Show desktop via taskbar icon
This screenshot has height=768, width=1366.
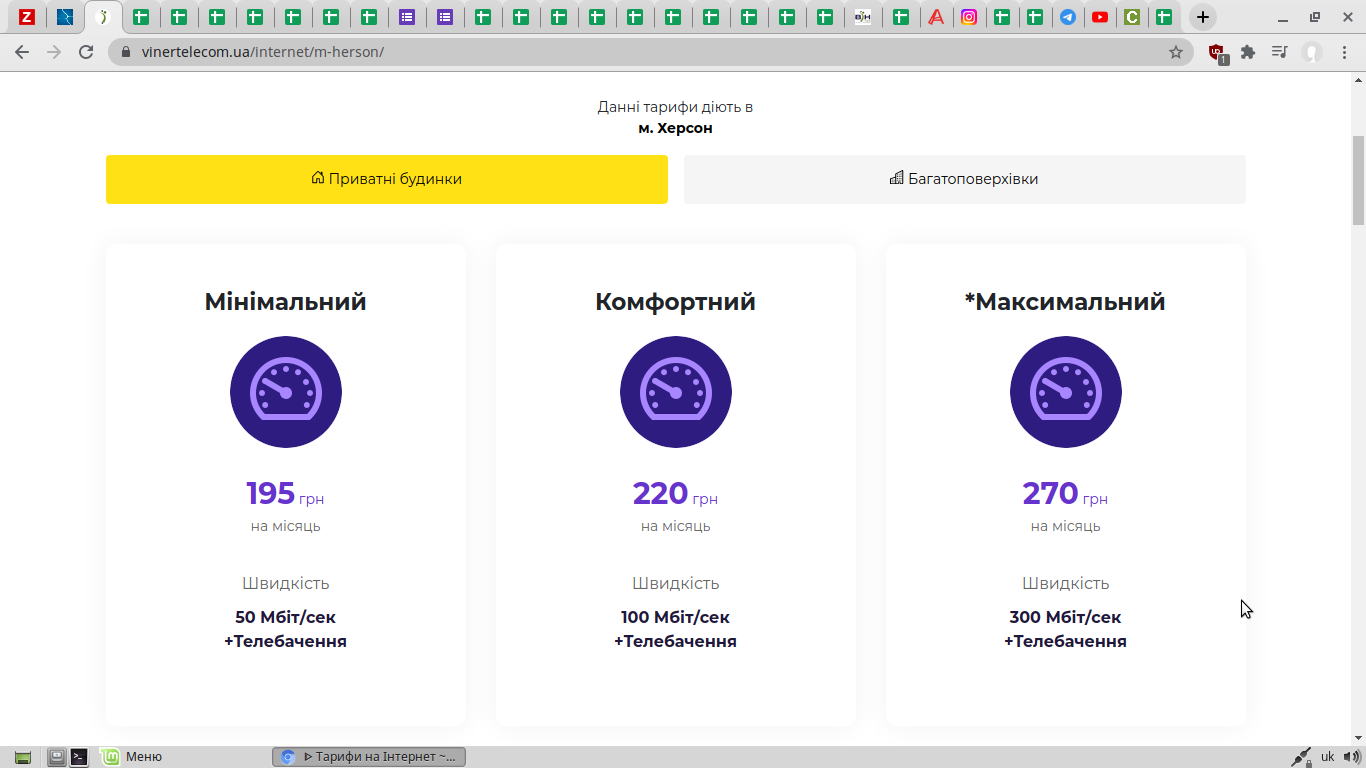pyautogui.click(x=23, y=757)
